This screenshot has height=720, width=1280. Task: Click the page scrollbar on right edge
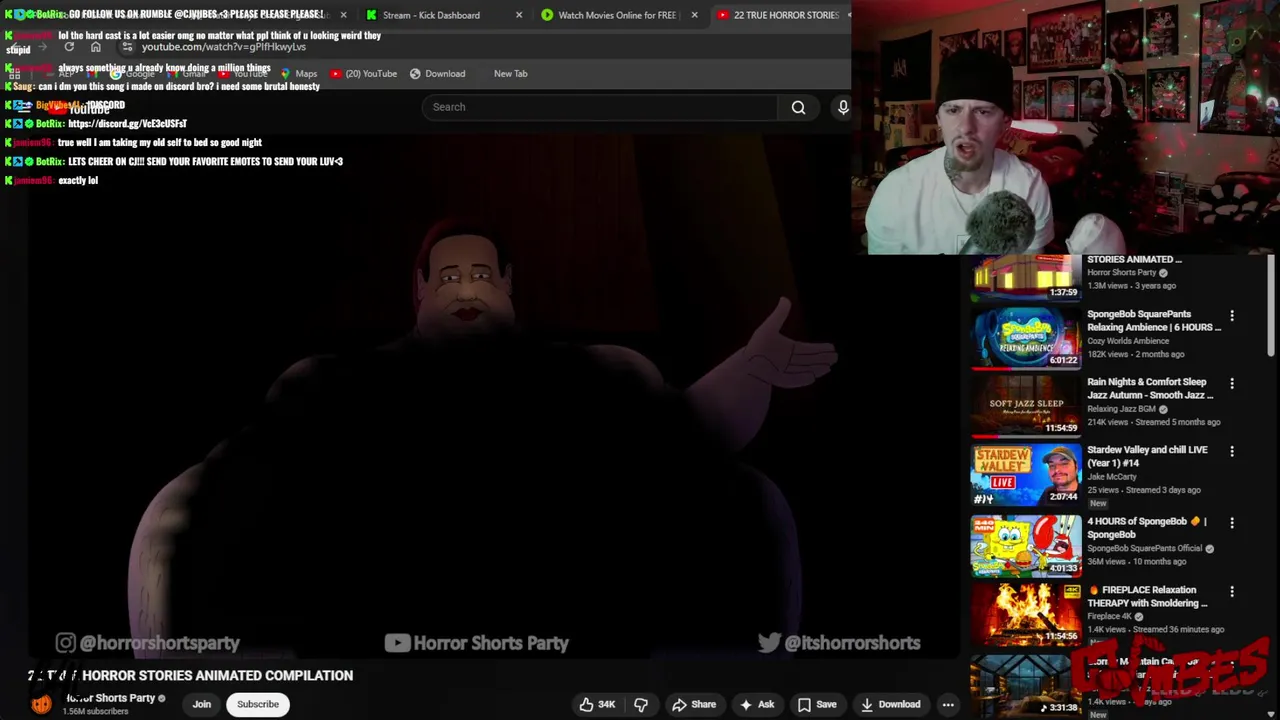pos(1273,305)
